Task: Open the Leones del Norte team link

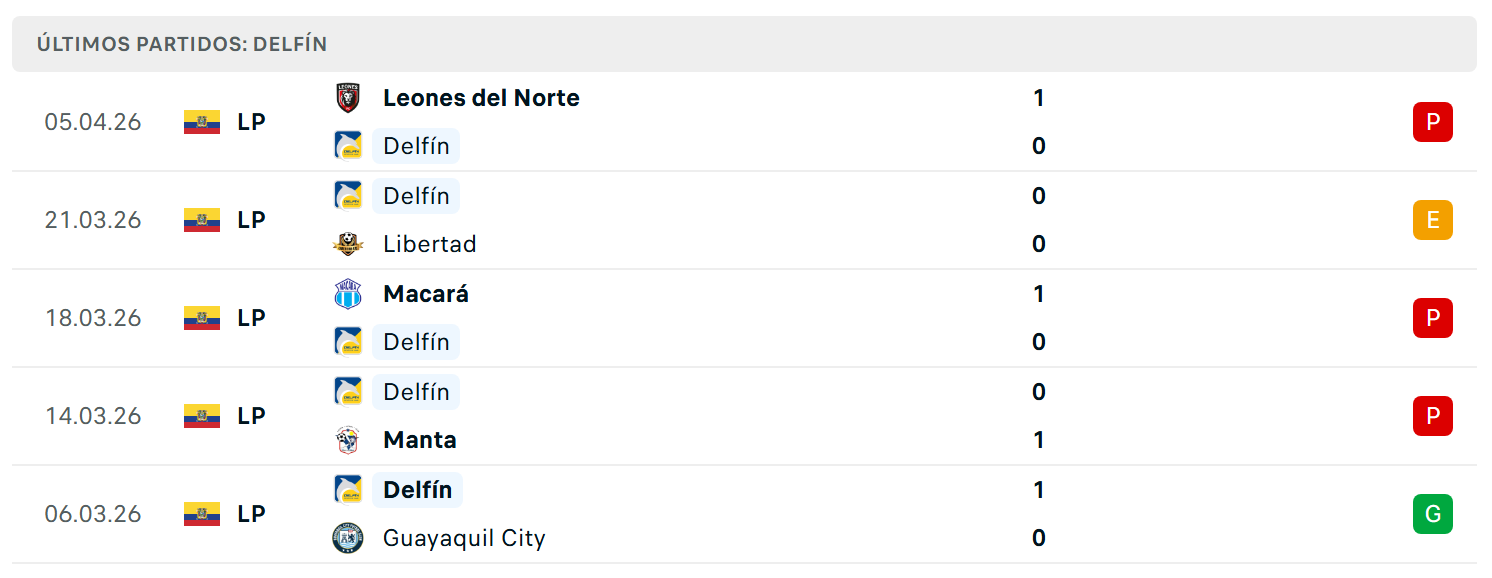Action: click(x=481, y=98)
